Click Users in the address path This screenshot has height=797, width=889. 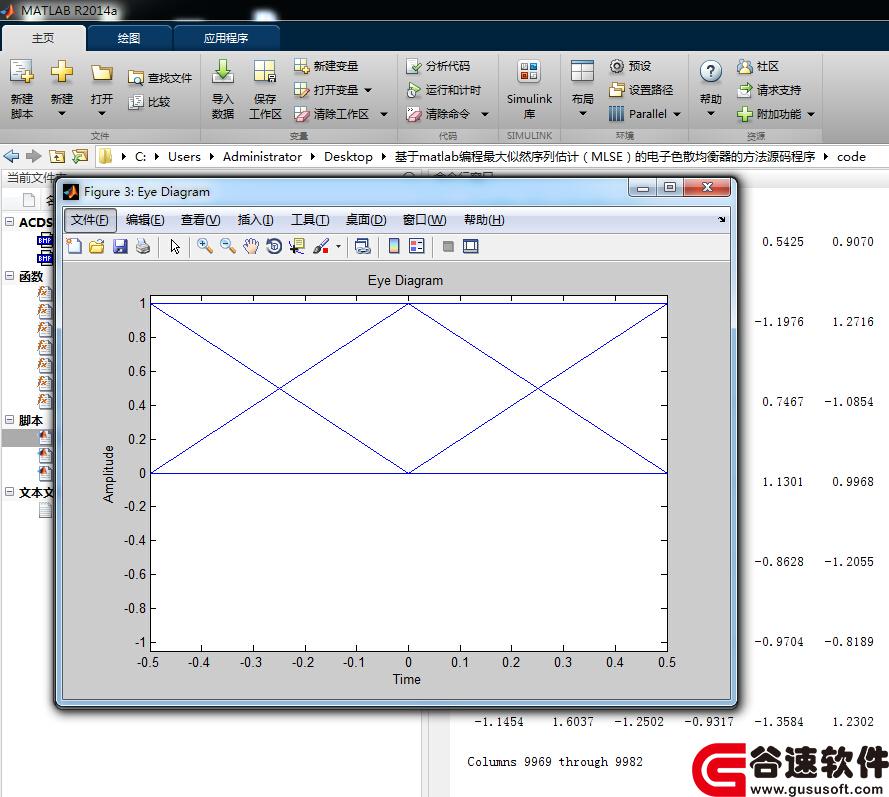(x=184, y=156)
